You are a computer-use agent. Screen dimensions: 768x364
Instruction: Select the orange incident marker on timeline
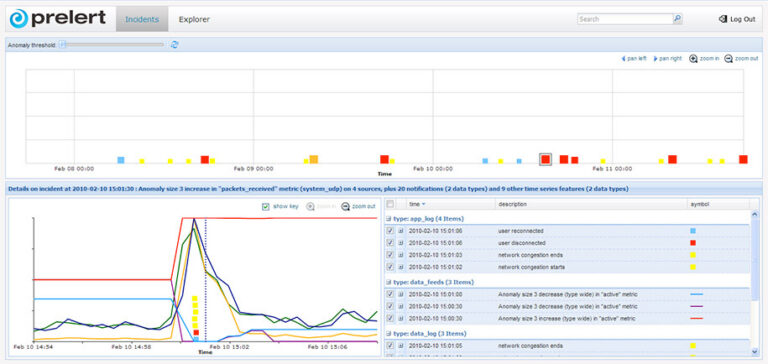[x=313, y=159]
